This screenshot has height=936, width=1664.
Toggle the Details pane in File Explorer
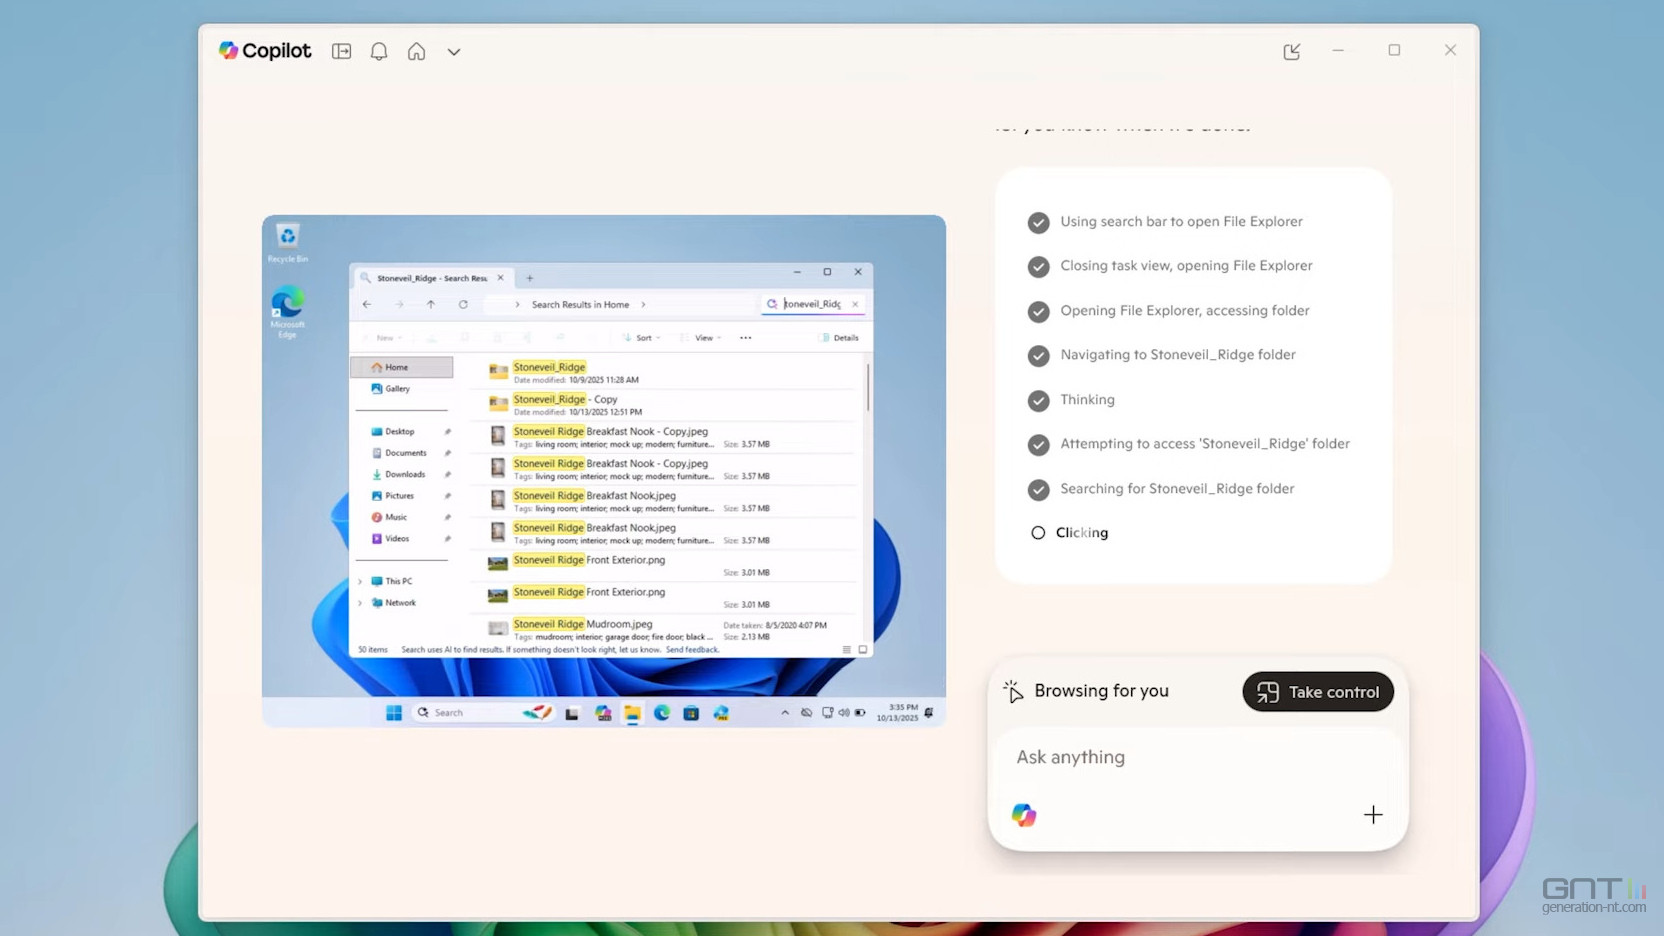pos(841,337)
